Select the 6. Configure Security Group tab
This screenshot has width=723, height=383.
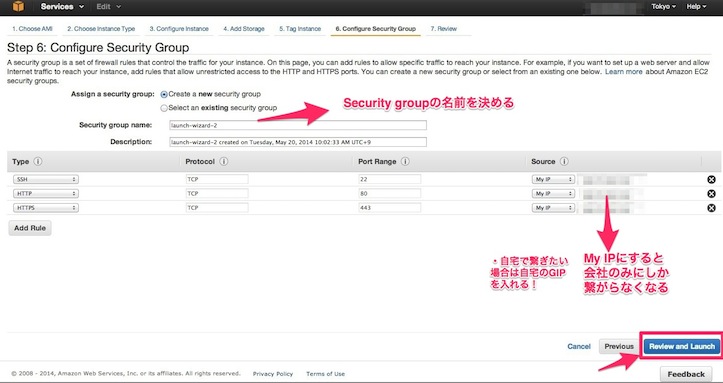coord(375,29)
